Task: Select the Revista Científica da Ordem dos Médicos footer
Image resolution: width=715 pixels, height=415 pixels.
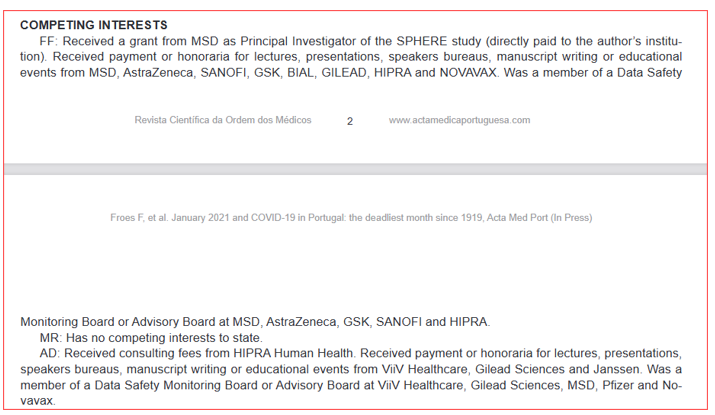Action: [223, 120]
